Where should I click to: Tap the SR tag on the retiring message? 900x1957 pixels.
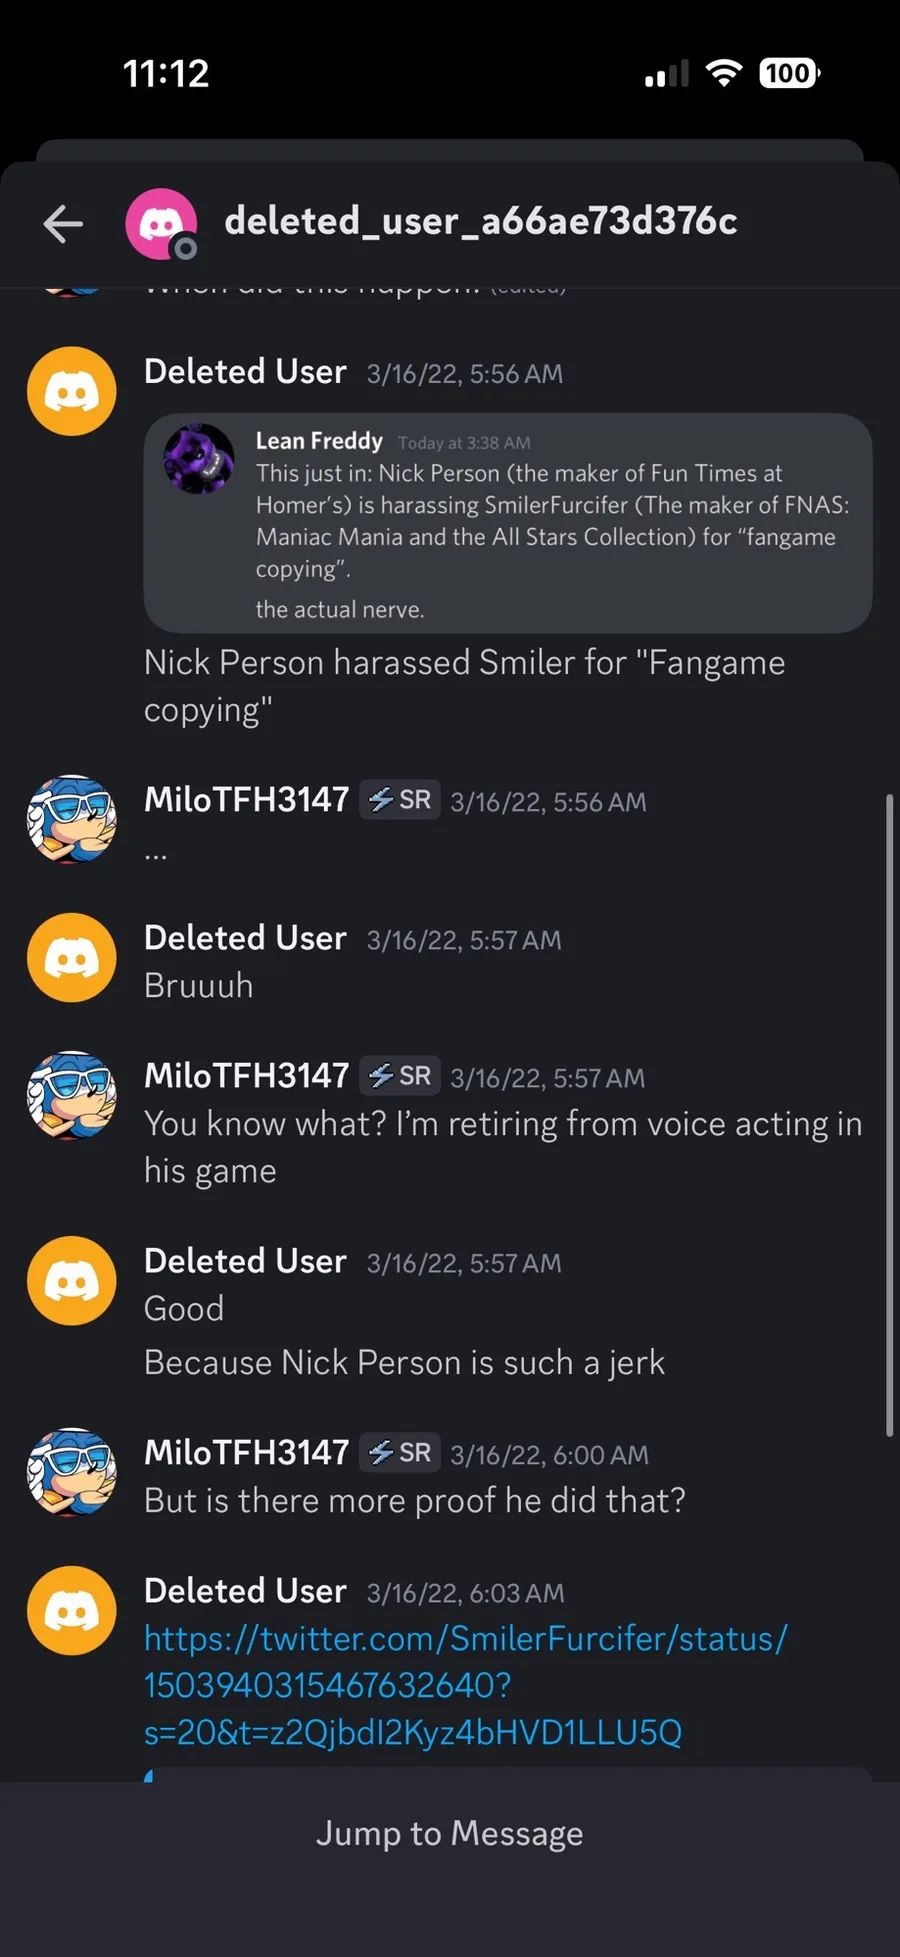pyautogui.click(x=400, y=1076)
